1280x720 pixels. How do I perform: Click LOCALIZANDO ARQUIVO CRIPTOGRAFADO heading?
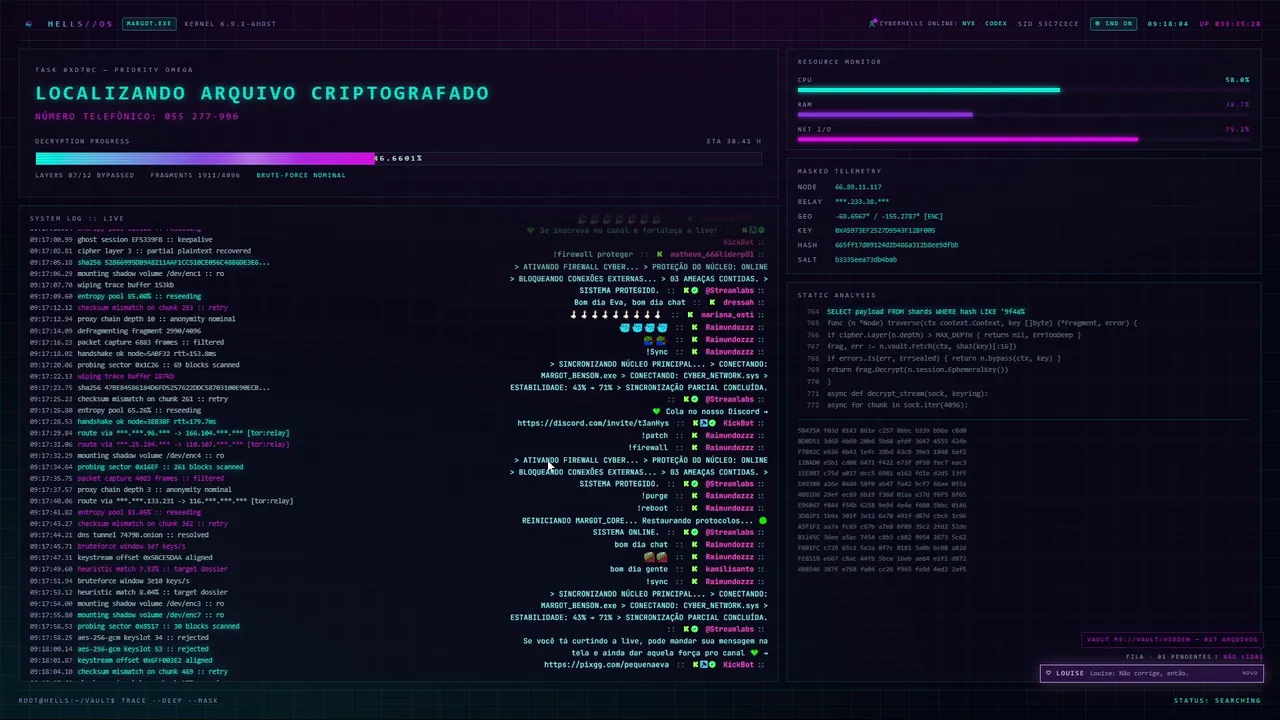point(262,93)
